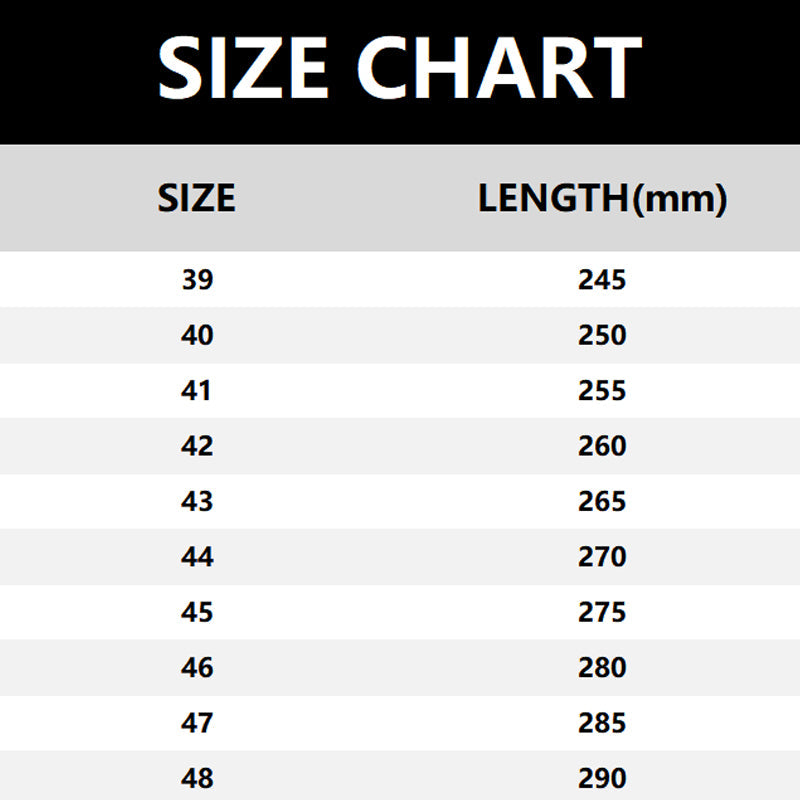This screenshot has width=800, height=800.
Task: Select size 45 row label
Action: pos(198,612)
